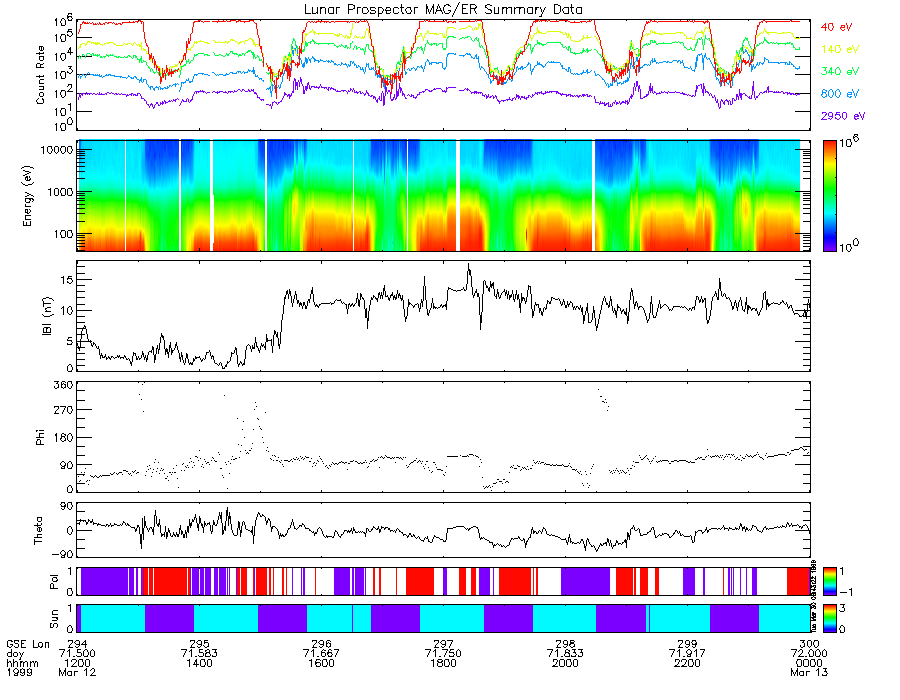The width and height of the screenshot is (900, 700).
Task: Click the '15' tick on |B| axis
Action: click(x=66, y=279)
